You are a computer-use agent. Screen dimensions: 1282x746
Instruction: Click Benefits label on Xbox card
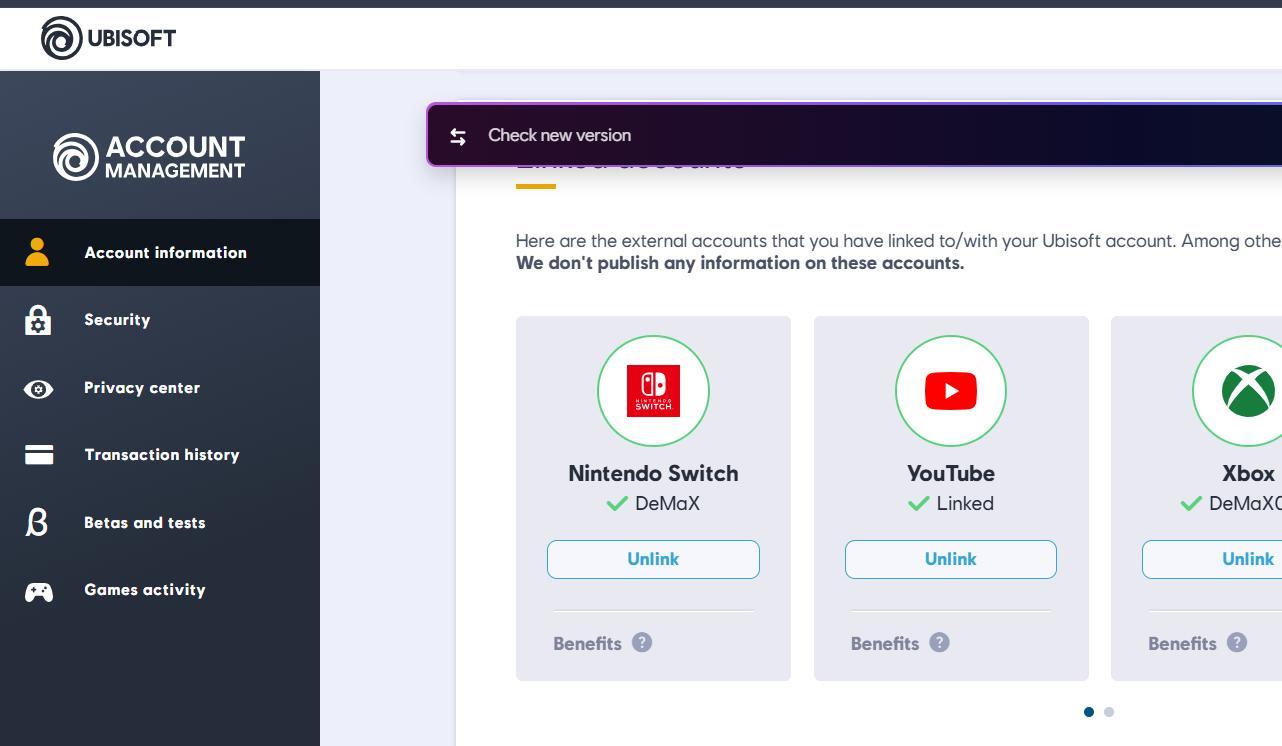pos(1182,644)
